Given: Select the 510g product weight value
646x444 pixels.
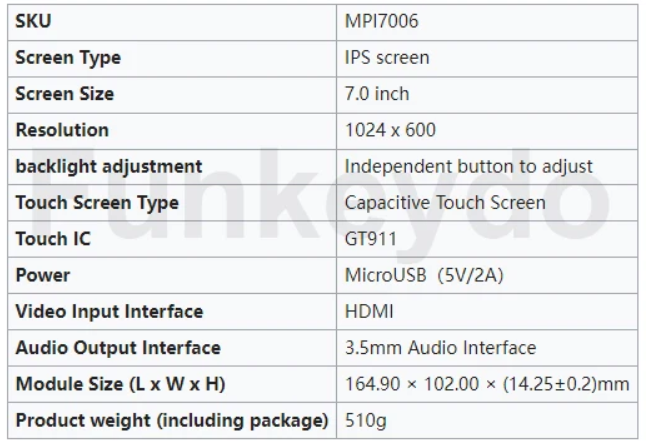Looking at the screenshot, I should tap(365, 420).
